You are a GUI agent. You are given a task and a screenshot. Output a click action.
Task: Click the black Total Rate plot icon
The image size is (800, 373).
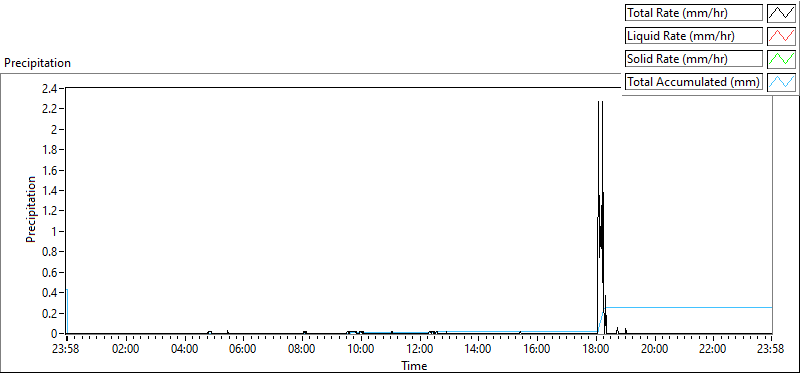(782, 13)
